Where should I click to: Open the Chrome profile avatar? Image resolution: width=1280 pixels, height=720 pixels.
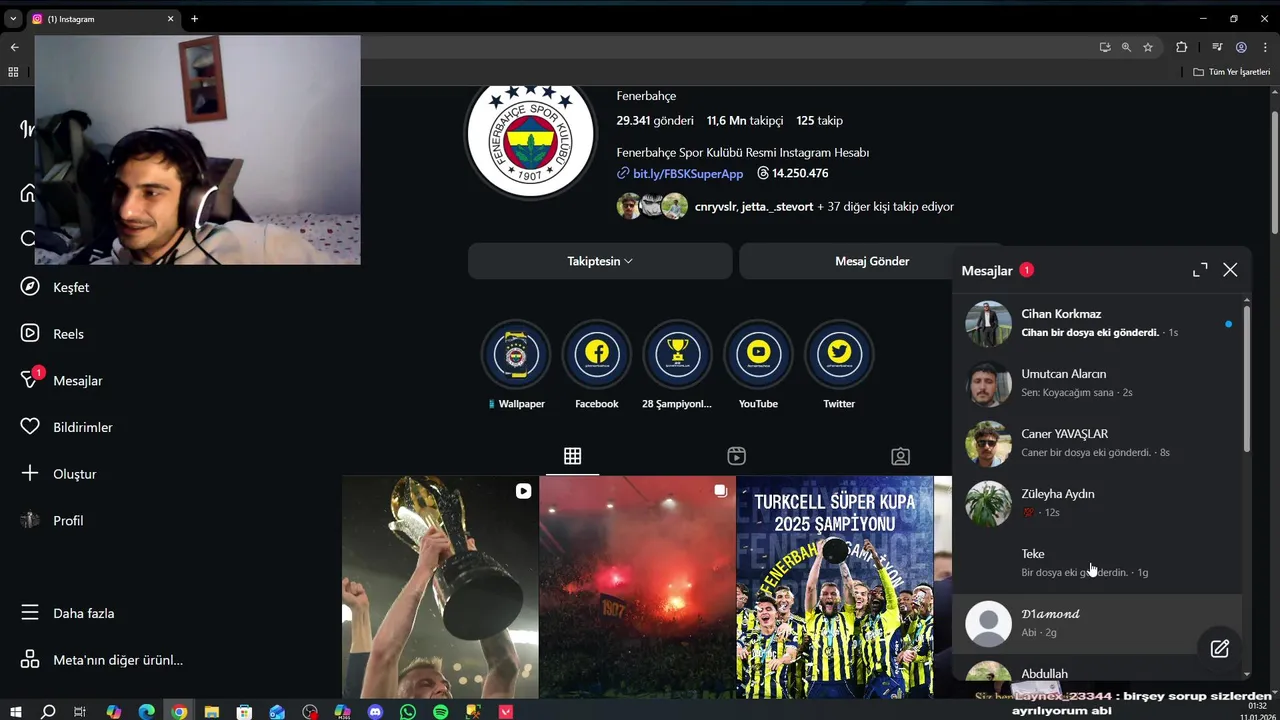[1241, 47]
